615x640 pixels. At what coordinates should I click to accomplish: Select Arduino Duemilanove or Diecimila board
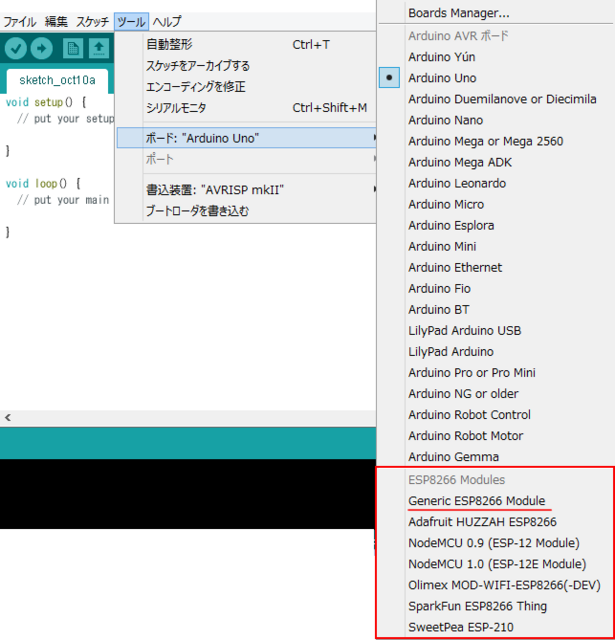[x=496, y=99]
